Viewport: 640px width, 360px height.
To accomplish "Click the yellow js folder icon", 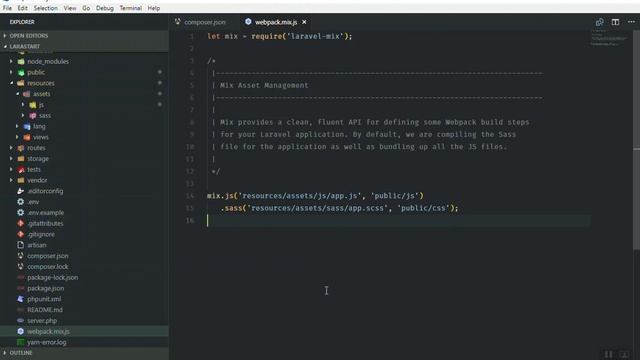I will click(33, 105).
